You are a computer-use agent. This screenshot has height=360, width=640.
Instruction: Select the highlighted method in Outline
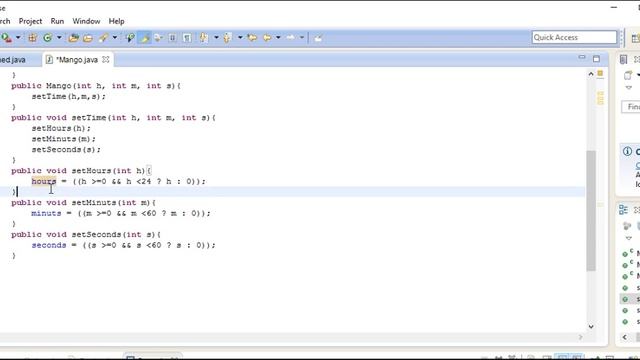631,299
